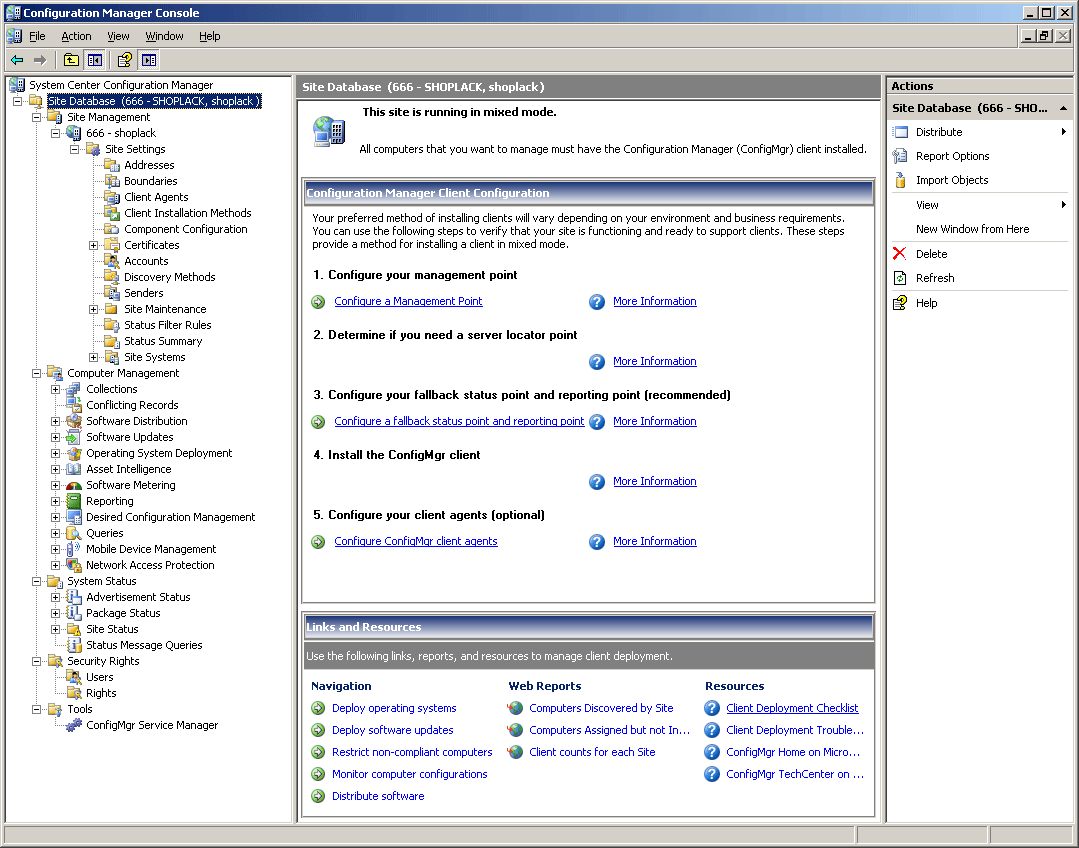1079x848 pixels.
Task: Open ConfigMgr Home on Microsoft resource link
Action: [793, 752]
